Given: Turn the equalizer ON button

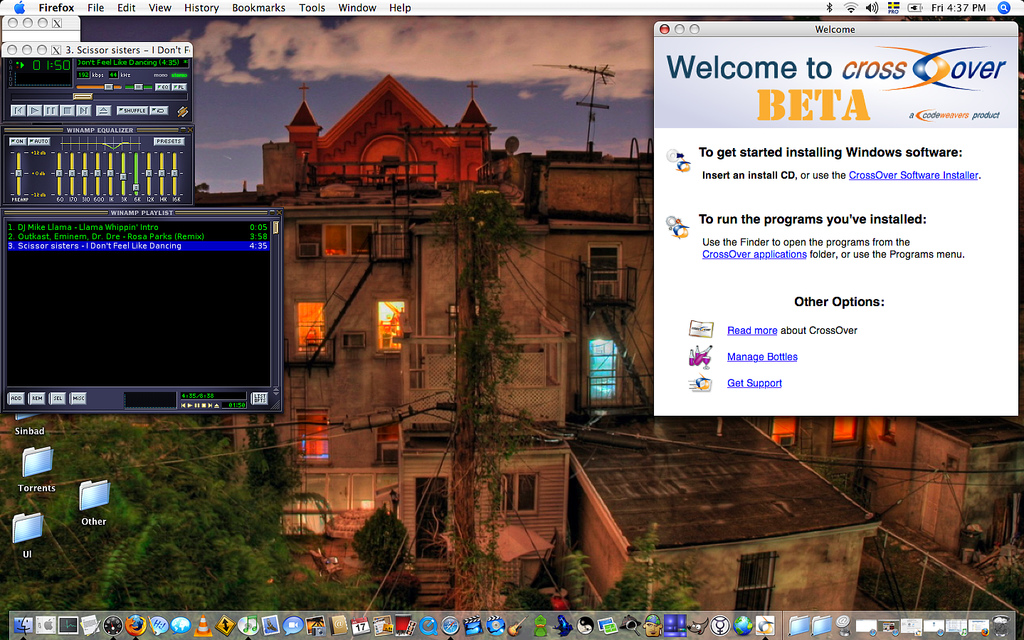Looking at the screenshot, I should click(18, 141).
